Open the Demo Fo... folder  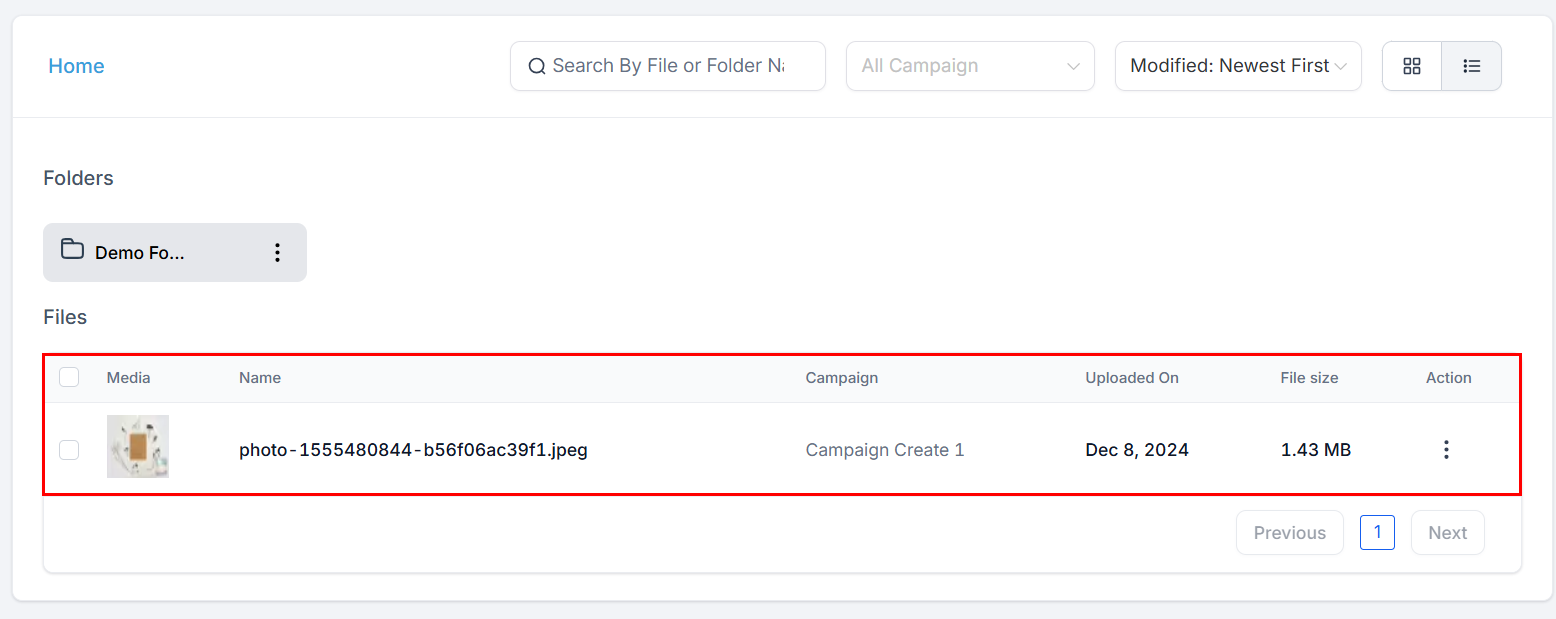point(140,253)
